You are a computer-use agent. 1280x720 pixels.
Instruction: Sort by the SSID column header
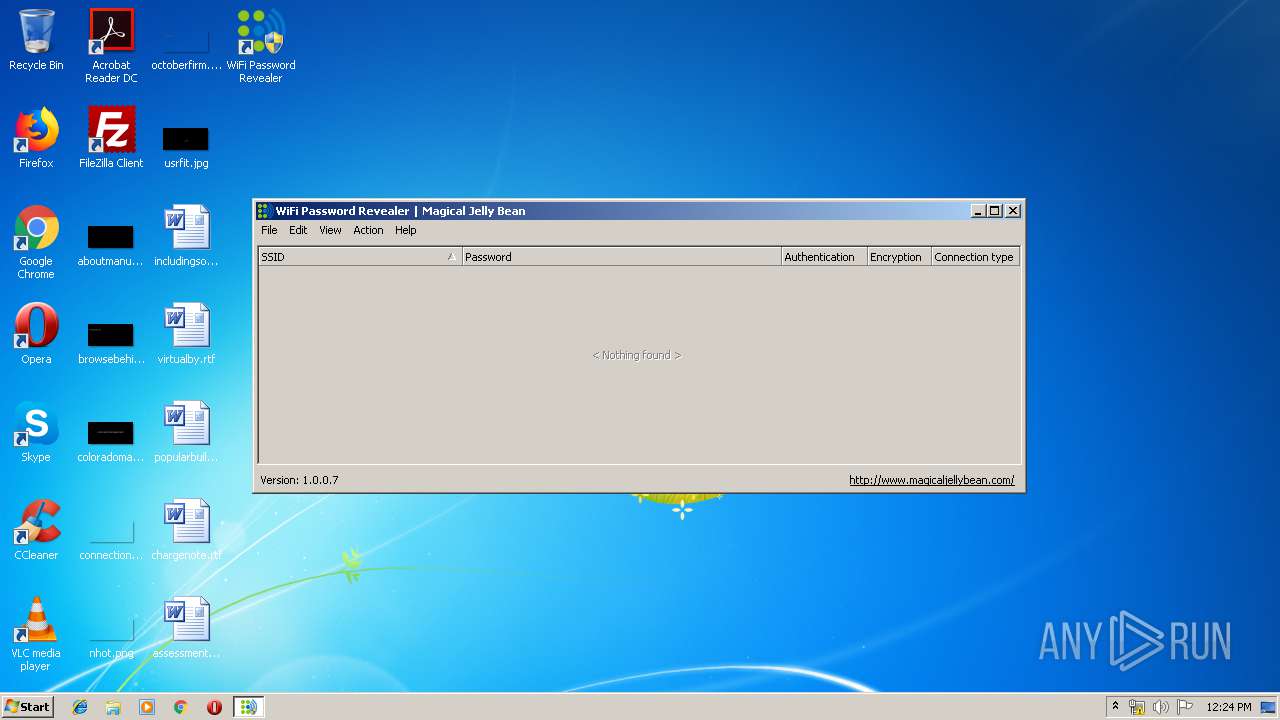[x=359, y=257]
